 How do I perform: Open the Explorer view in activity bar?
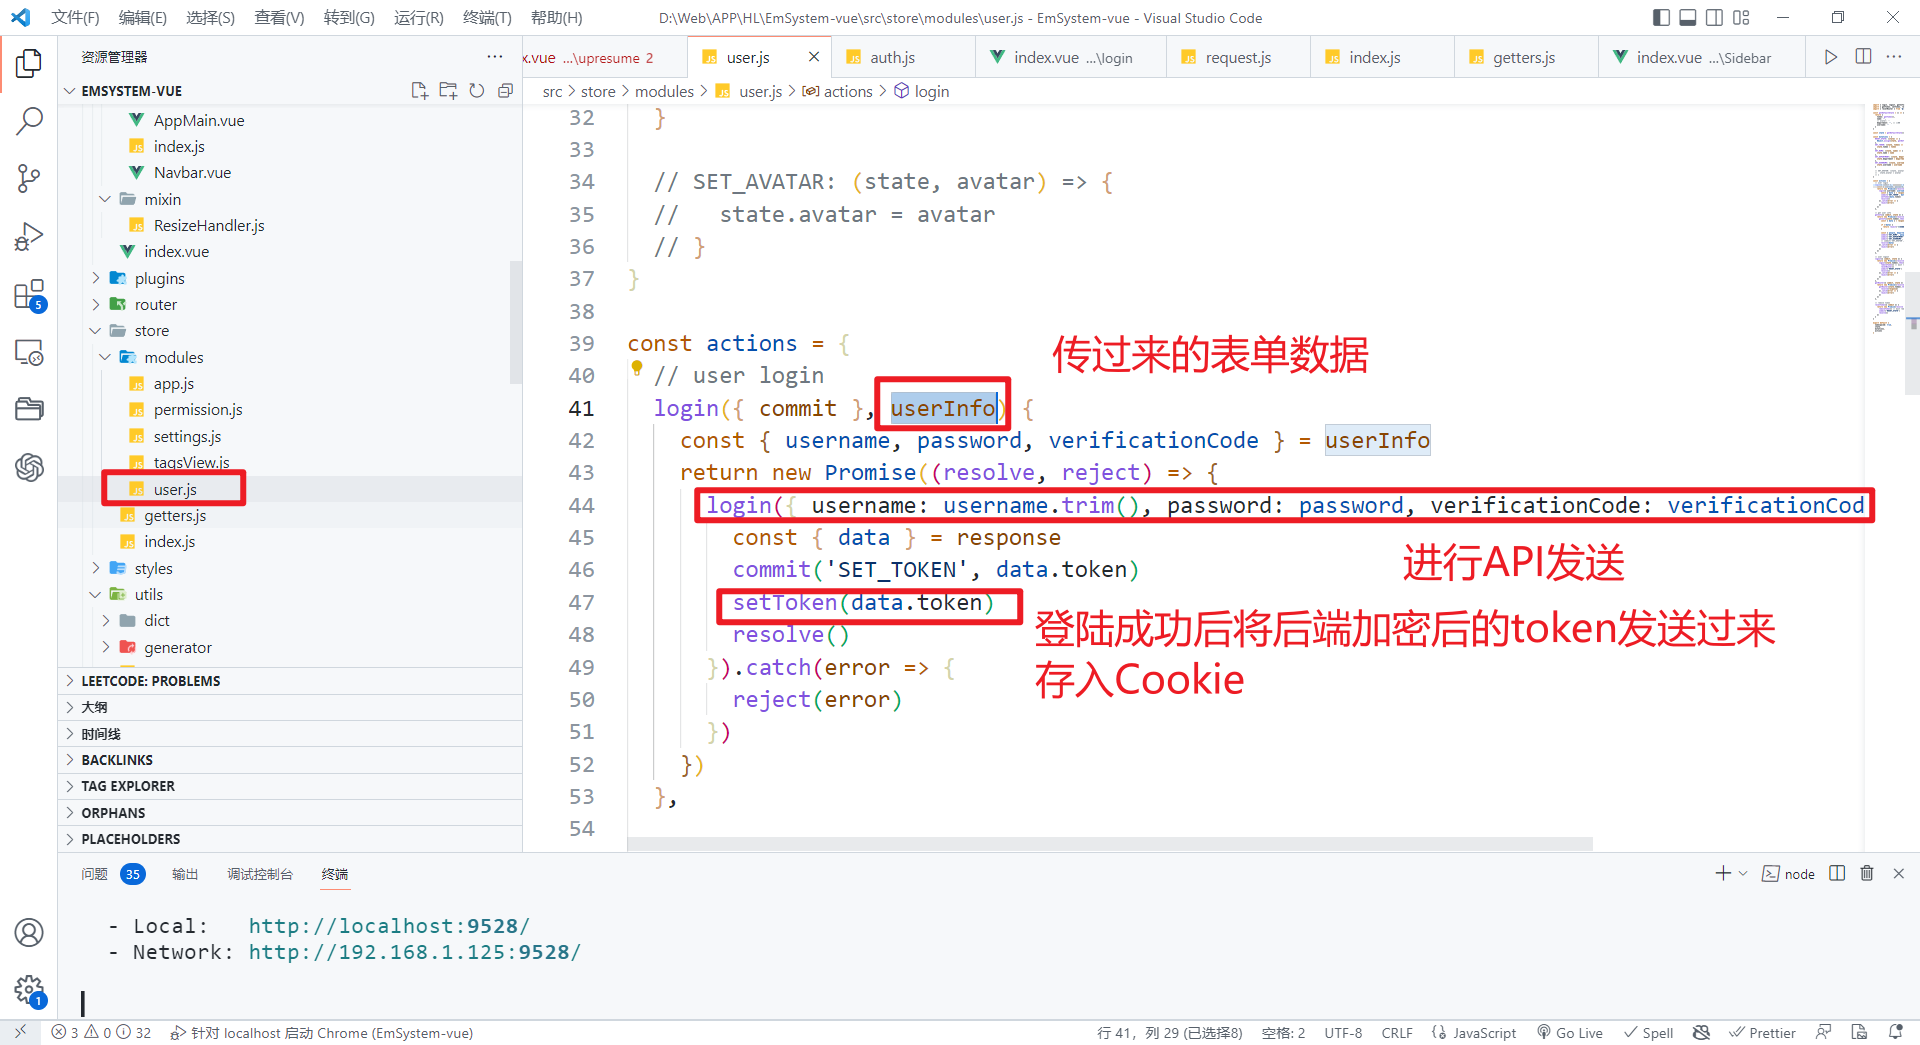click(x=29, y=64)
